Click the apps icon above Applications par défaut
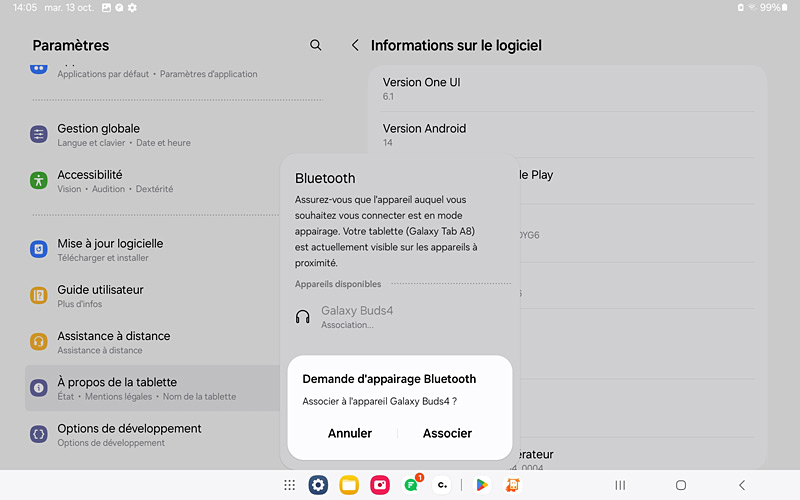 (39, 68)
